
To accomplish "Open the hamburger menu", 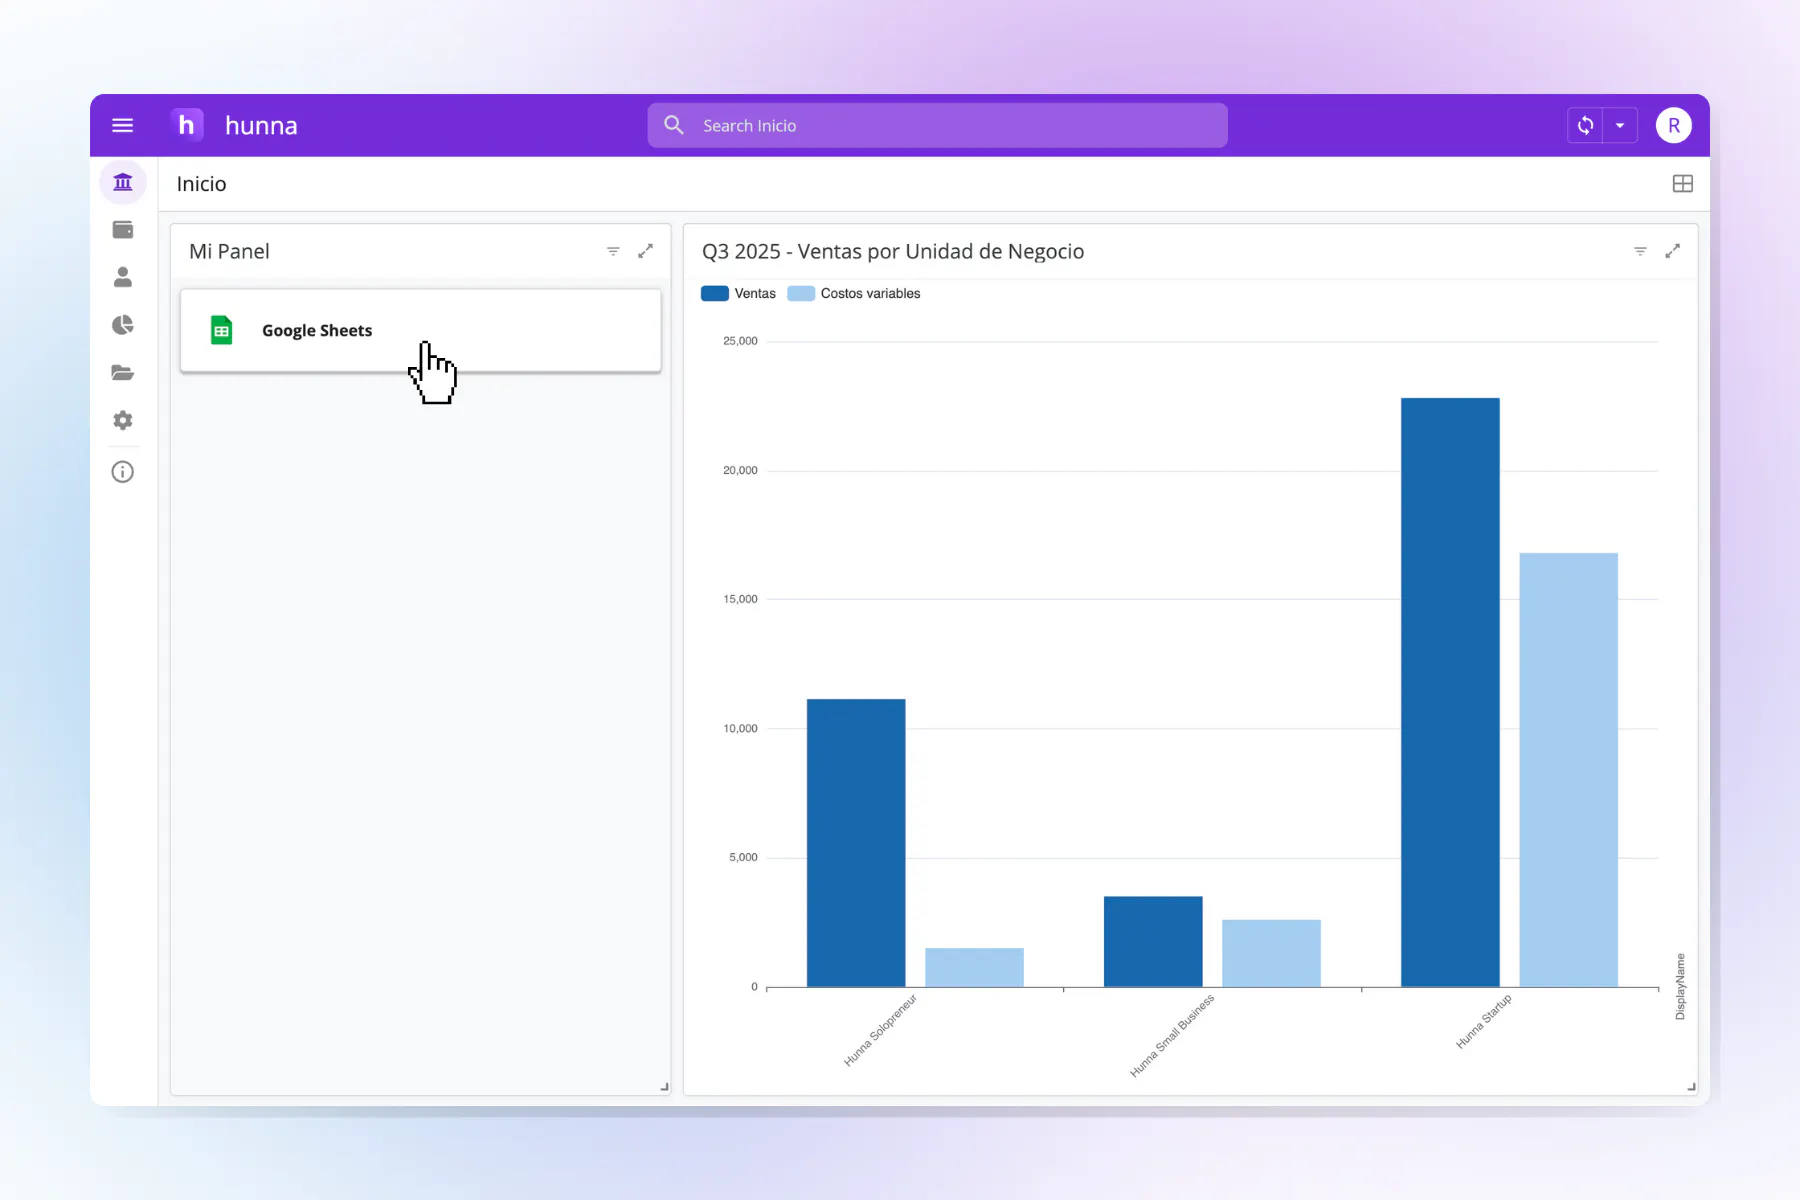I will [122, 125].
